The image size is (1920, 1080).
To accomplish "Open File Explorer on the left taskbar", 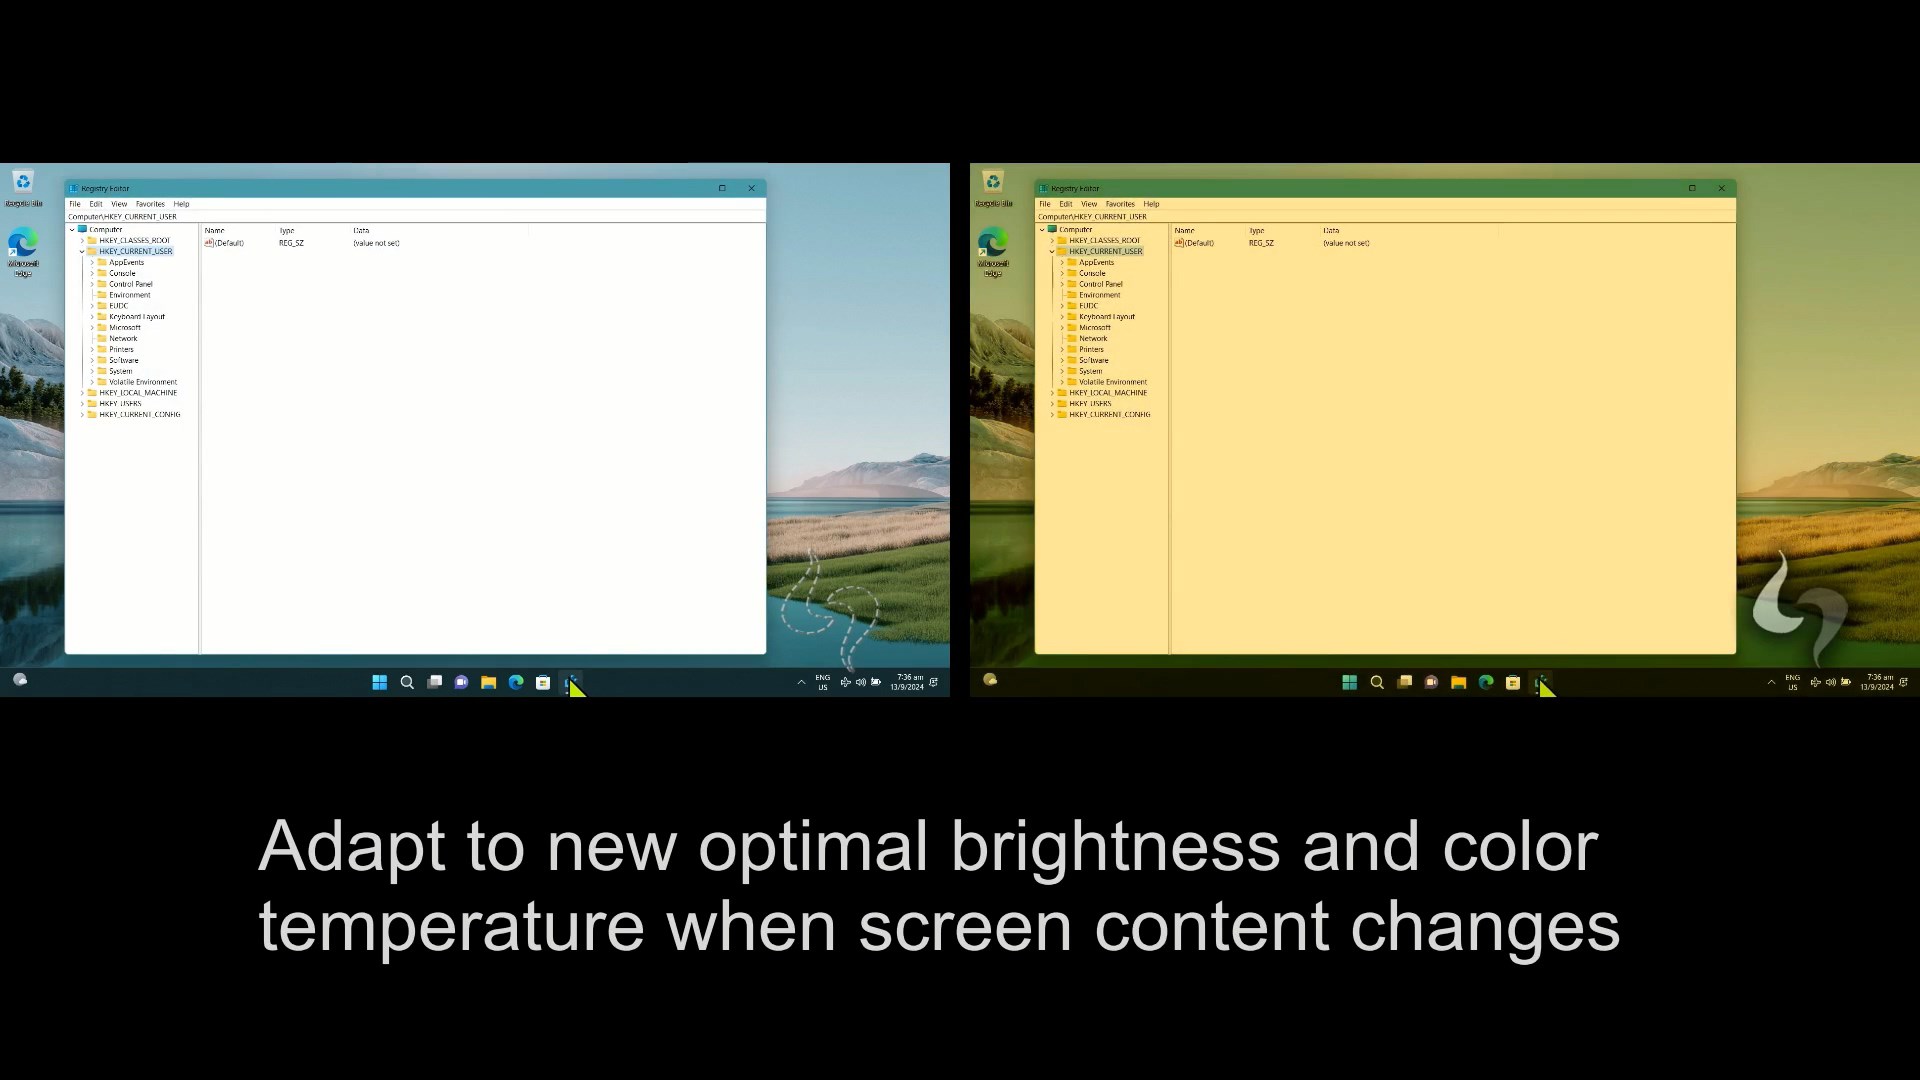I will tap(488, 682).
